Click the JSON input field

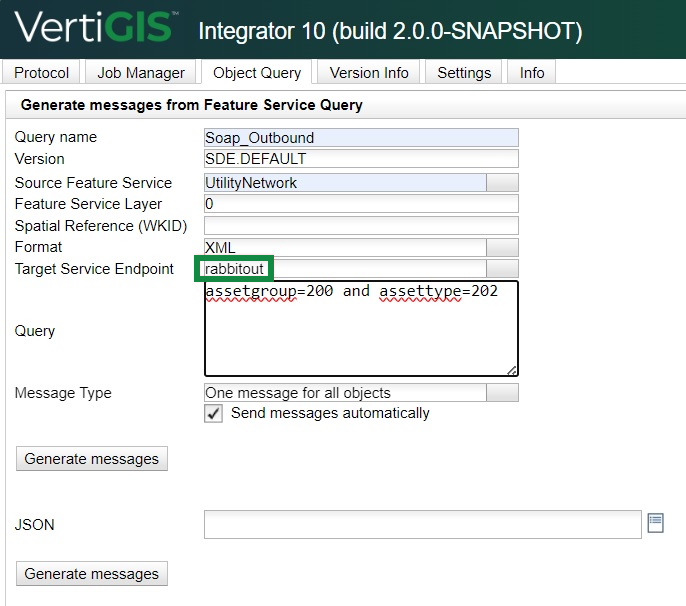pos(423,524)
